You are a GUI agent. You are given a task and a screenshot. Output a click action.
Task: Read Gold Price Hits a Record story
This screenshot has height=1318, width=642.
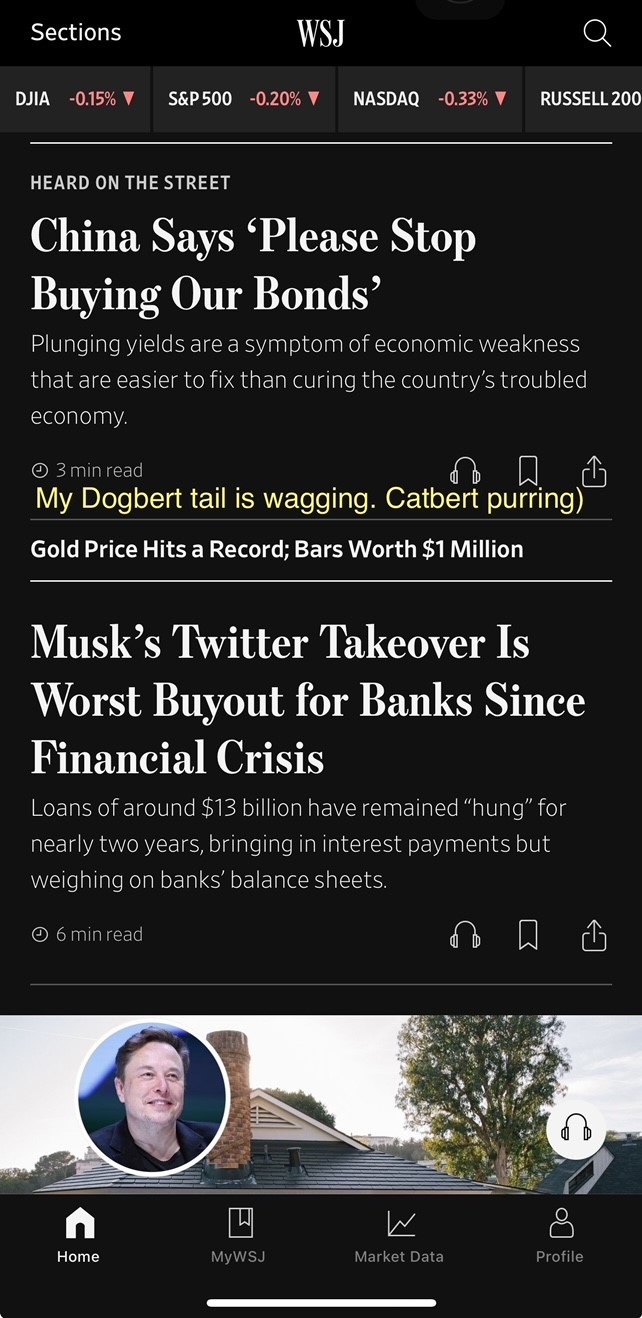tap(277, 549)
